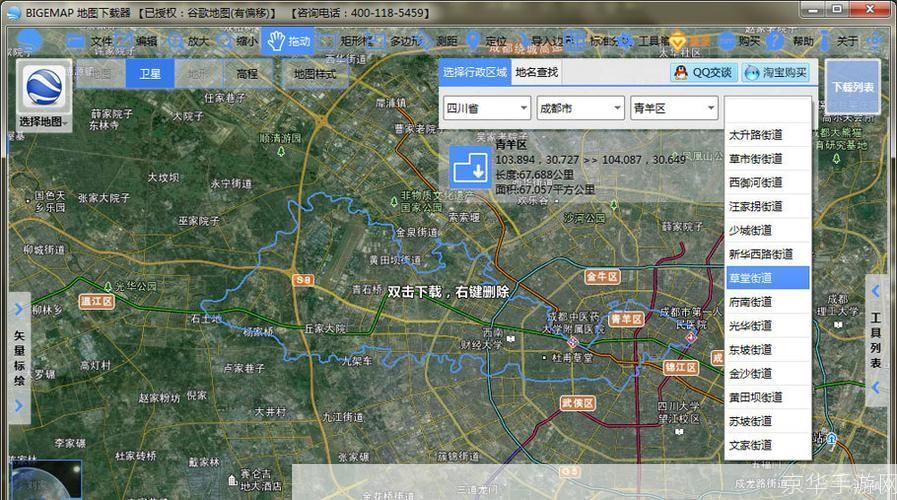
Task: Click lower arrow on 矢量标绘 panel
Action: (x=19, y=406)
